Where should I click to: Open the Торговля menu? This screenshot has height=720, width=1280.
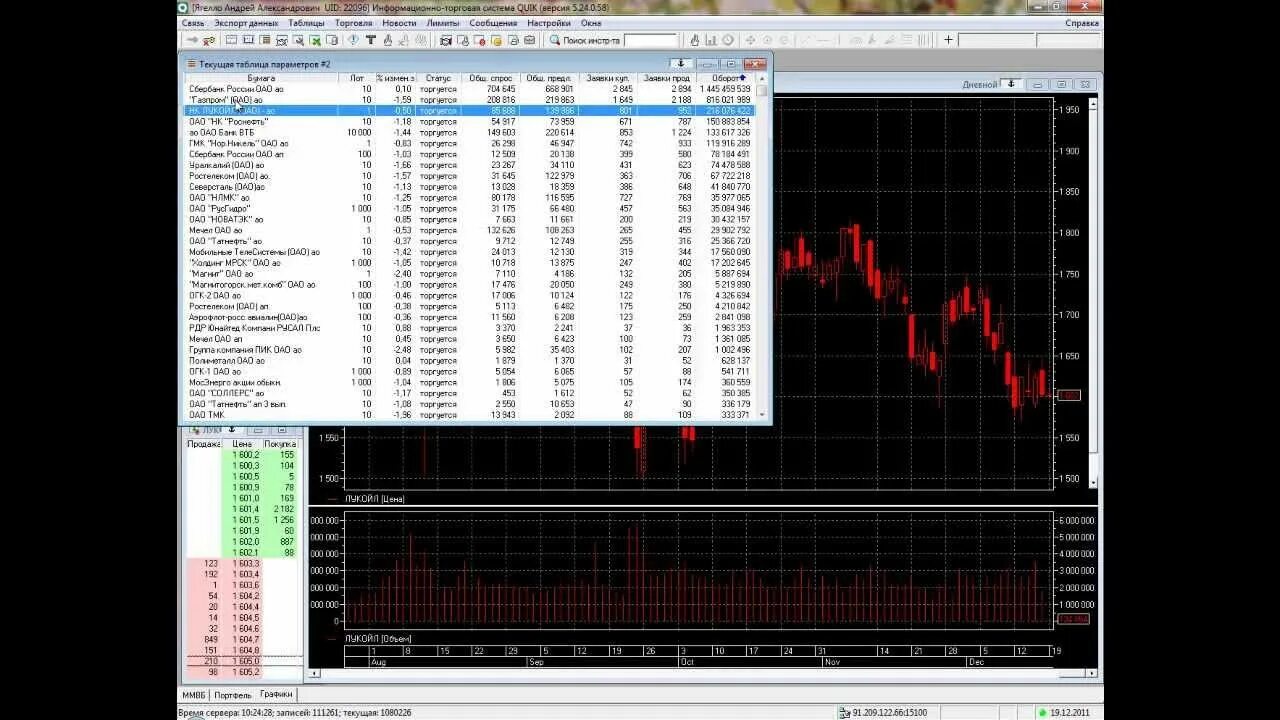pyautogui.click(x=354, y=23)
